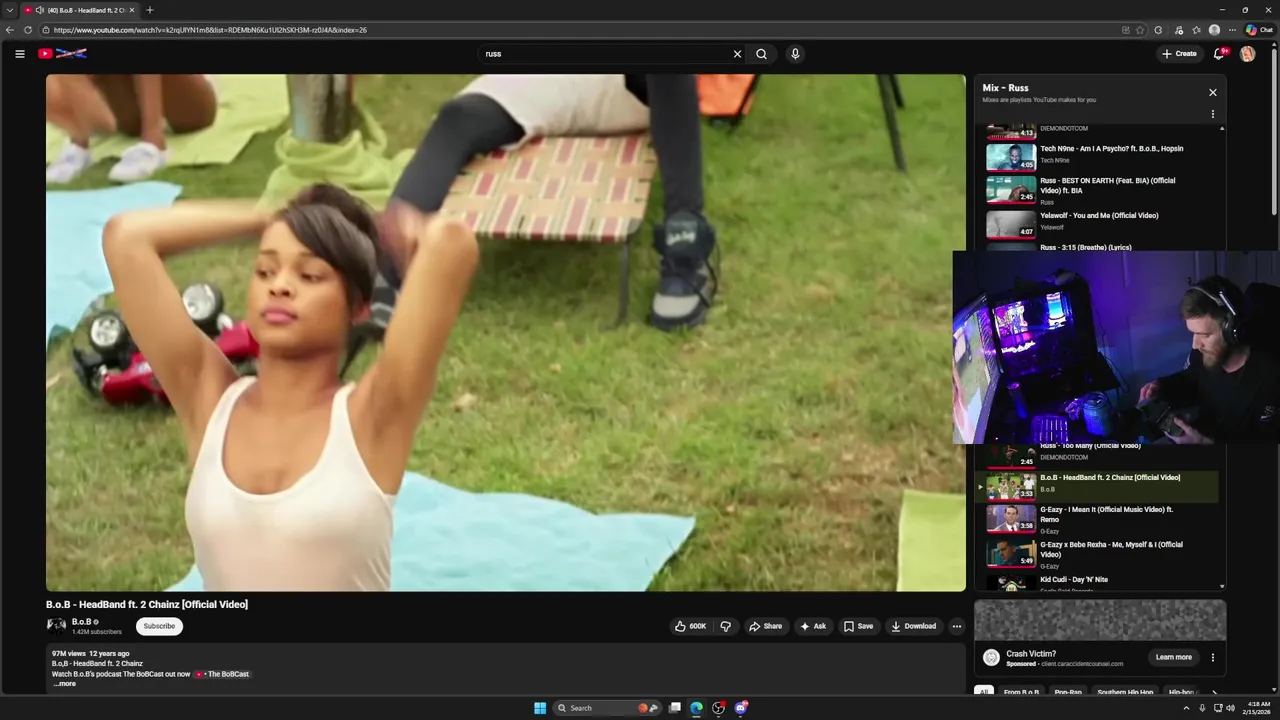Open YouTube notifications bell
1280x720 pixels.
pyautogui.click(x=1218, y=54)
